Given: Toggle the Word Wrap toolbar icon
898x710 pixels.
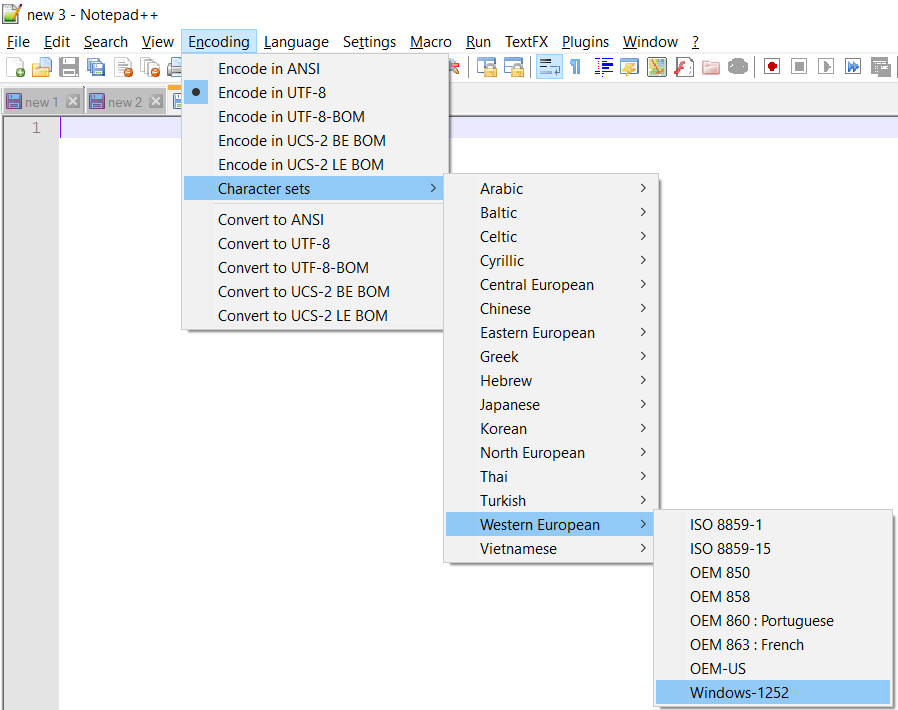Looking at the screenshot, I should [x=549, y=67].
